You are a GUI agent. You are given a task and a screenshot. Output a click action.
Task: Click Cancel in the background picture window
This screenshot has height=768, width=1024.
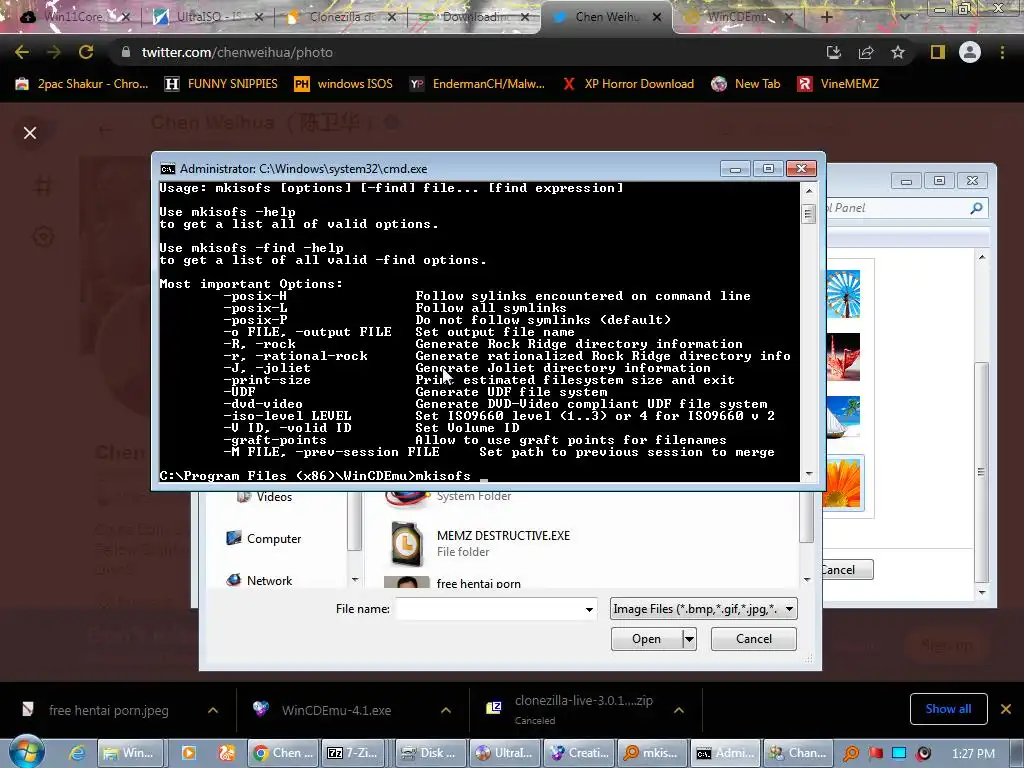(847, 570)
